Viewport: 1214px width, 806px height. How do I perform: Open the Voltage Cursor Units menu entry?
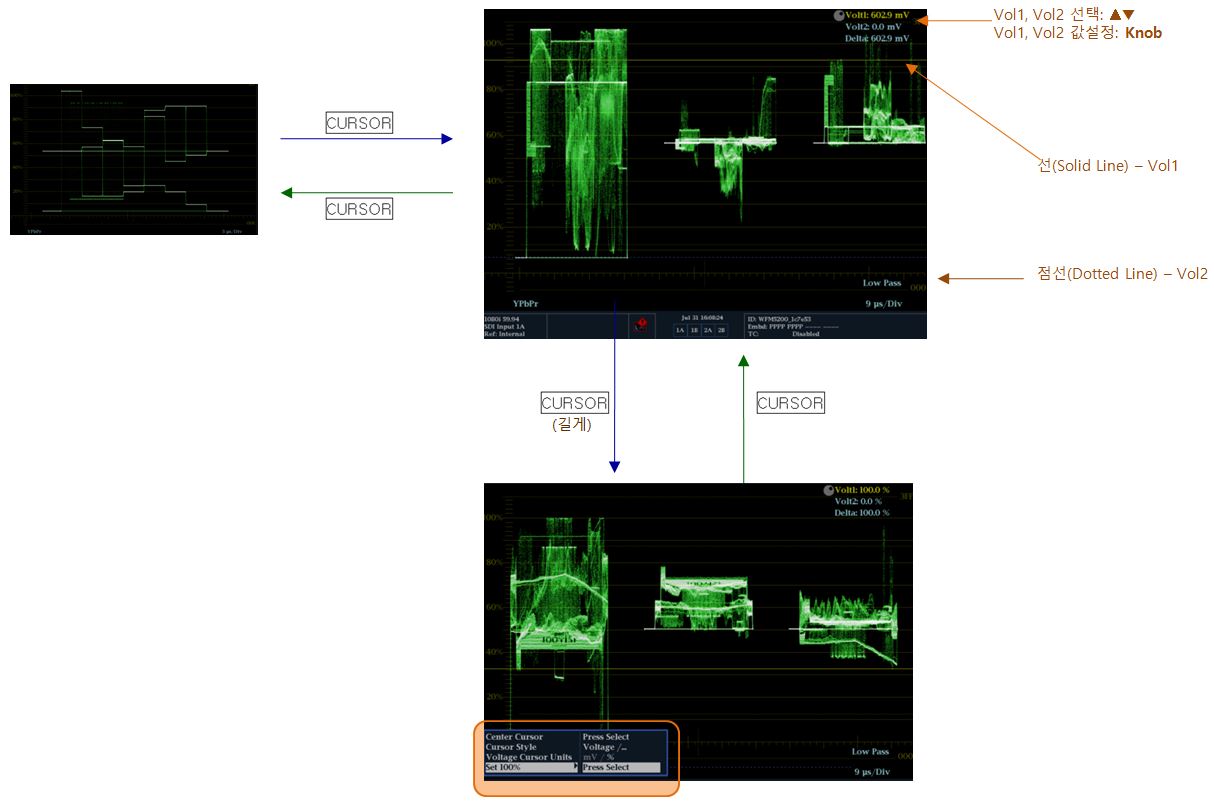(528, 757)
